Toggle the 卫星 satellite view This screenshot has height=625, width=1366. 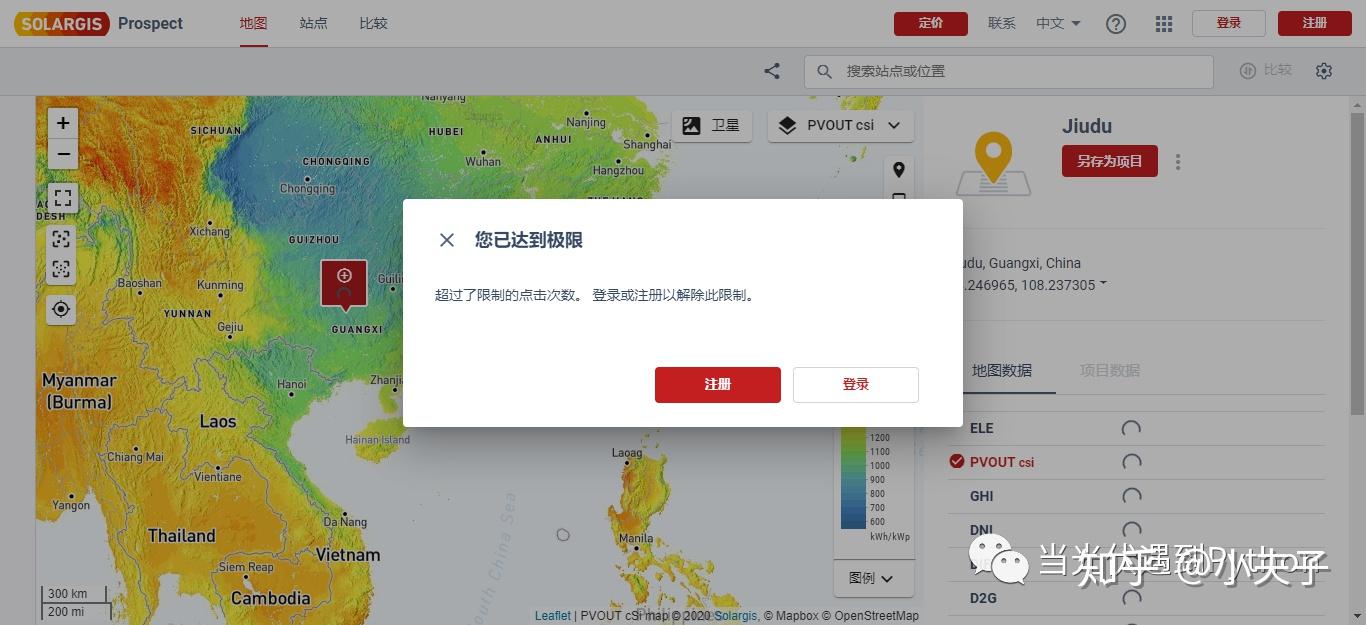tap(711, 125)
